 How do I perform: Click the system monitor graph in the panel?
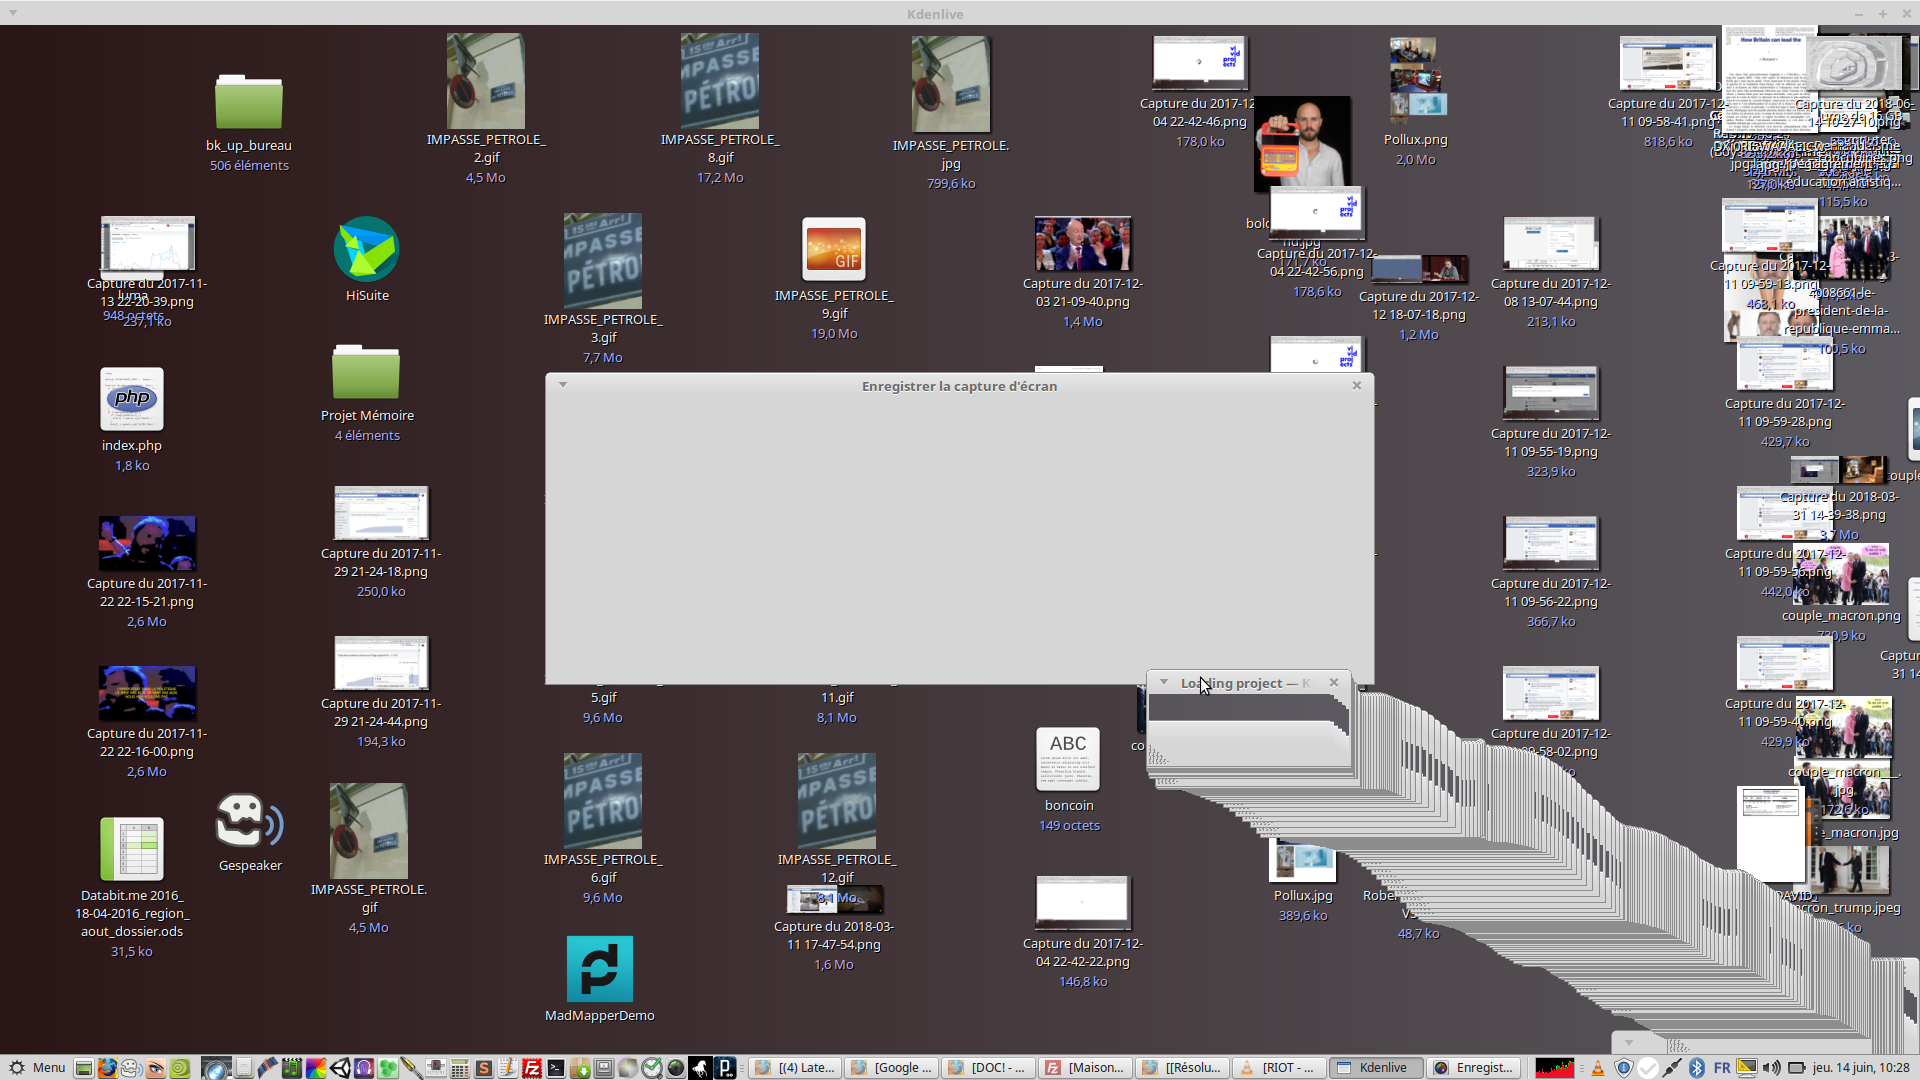[1554, 1068]
